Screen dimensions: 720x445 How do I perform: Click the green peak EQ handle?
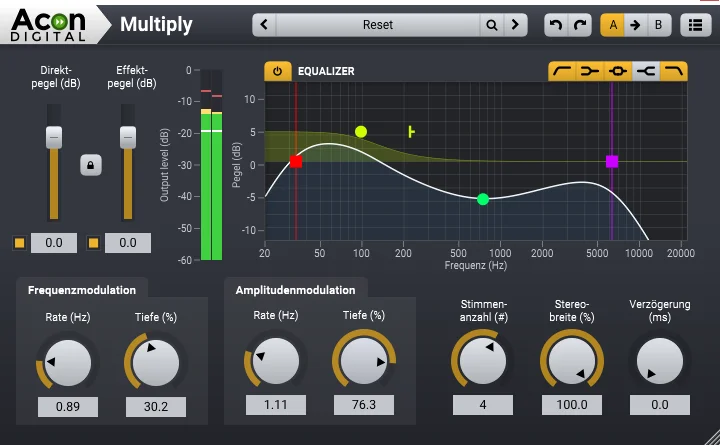tap(483, 199)
